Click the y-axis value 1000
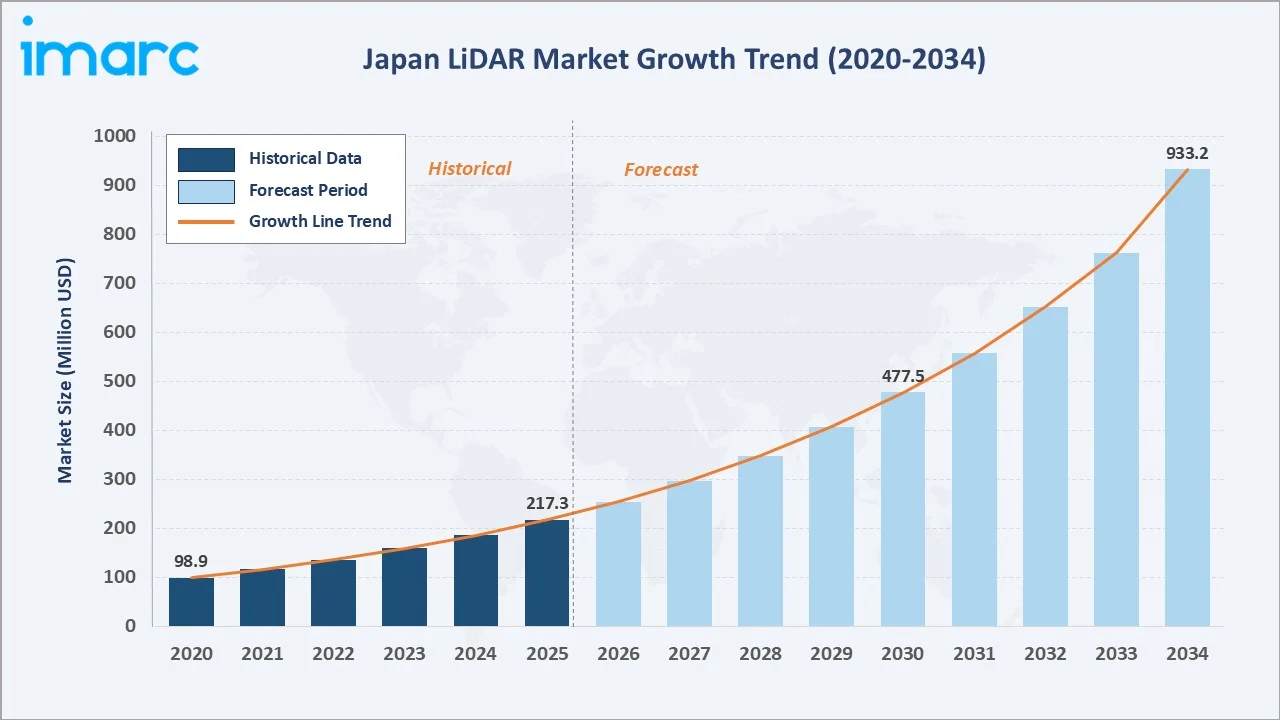The height and width of the screenshot is (720, 1280). pyautogui.click(x=115, y=136)
